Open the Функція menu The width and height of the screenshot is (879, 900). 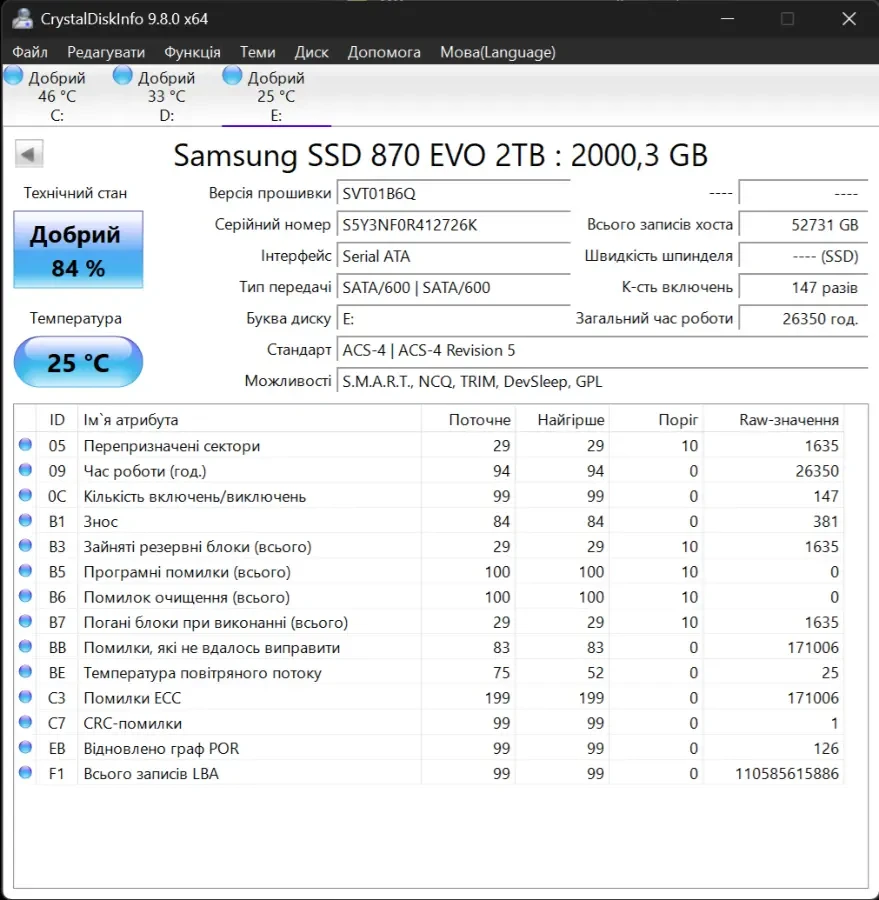tap(192, 52)
